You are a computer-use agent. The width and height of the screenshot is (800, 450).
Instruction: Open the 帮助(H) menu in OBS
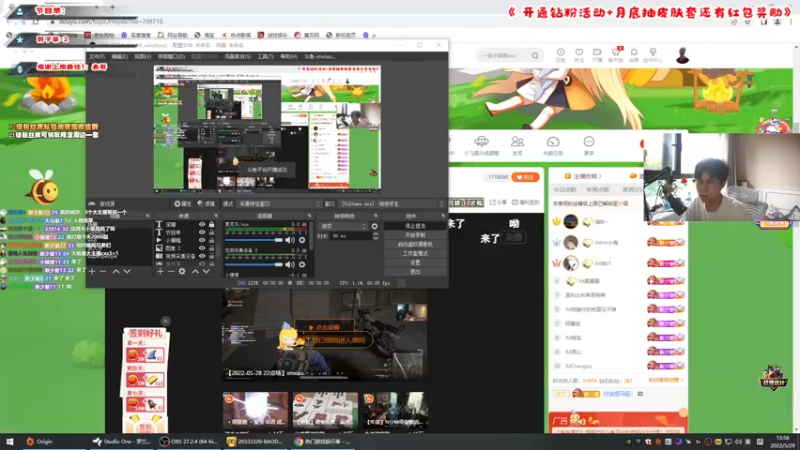(x=288, y=57)
